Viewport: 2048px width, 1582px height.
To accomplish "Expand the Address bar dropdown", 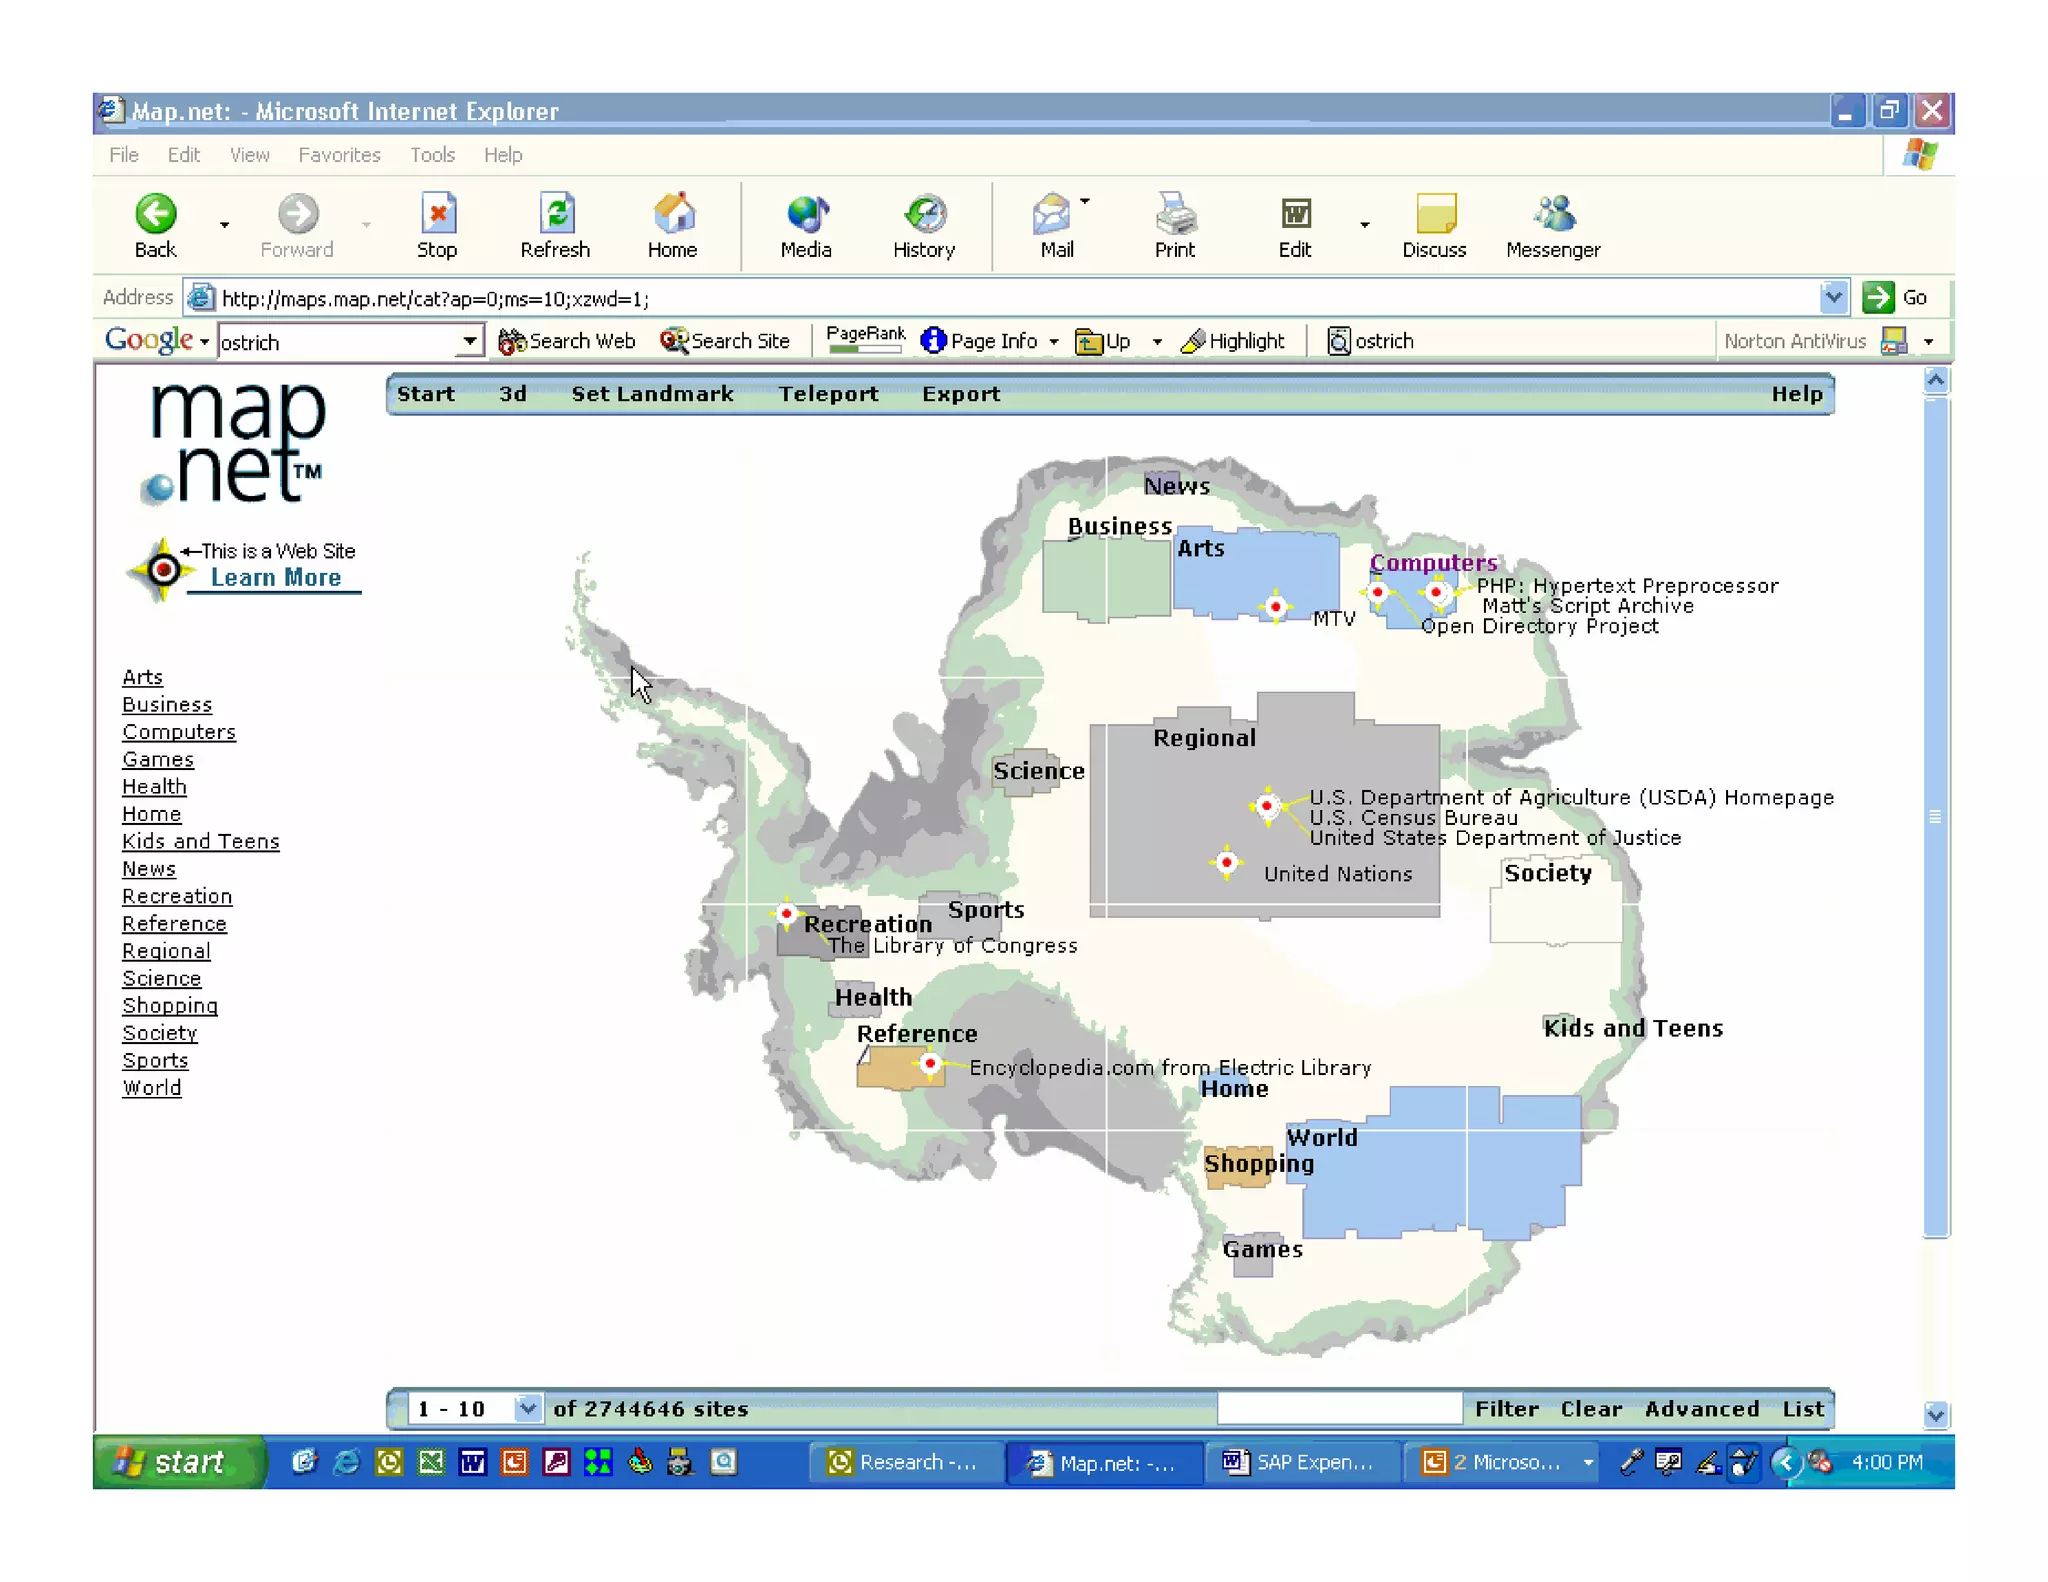I will click(x=1832, y=297).
